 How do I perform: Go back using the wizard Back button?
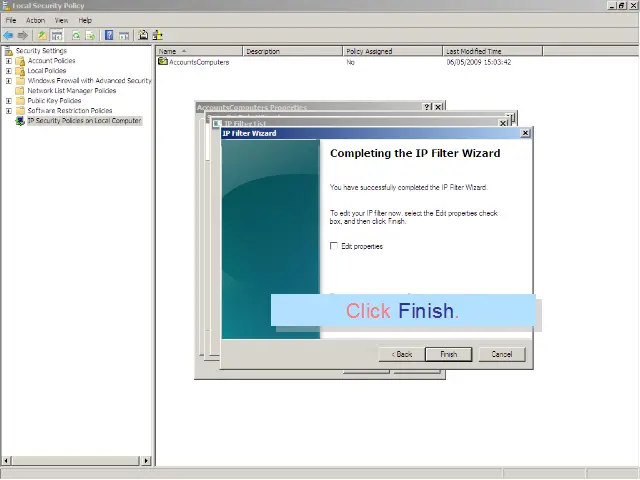(x=401, y=354)
